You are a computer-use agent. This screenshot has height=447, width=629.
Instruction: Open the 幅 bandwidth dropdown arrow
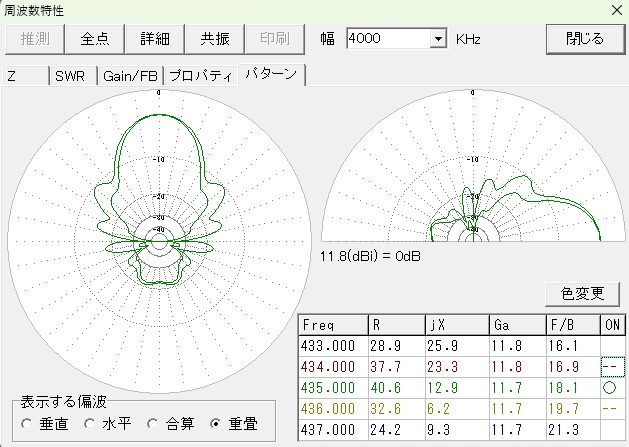pyautogui.click(x=437, y=39)
